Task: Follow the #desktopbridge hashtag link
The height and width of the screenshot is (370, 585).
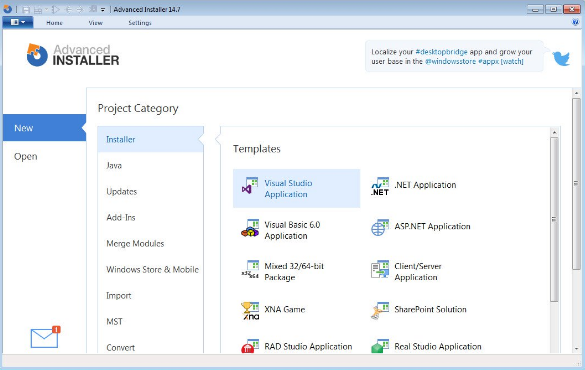Action: pyautogui.click(x=441, y=52)
